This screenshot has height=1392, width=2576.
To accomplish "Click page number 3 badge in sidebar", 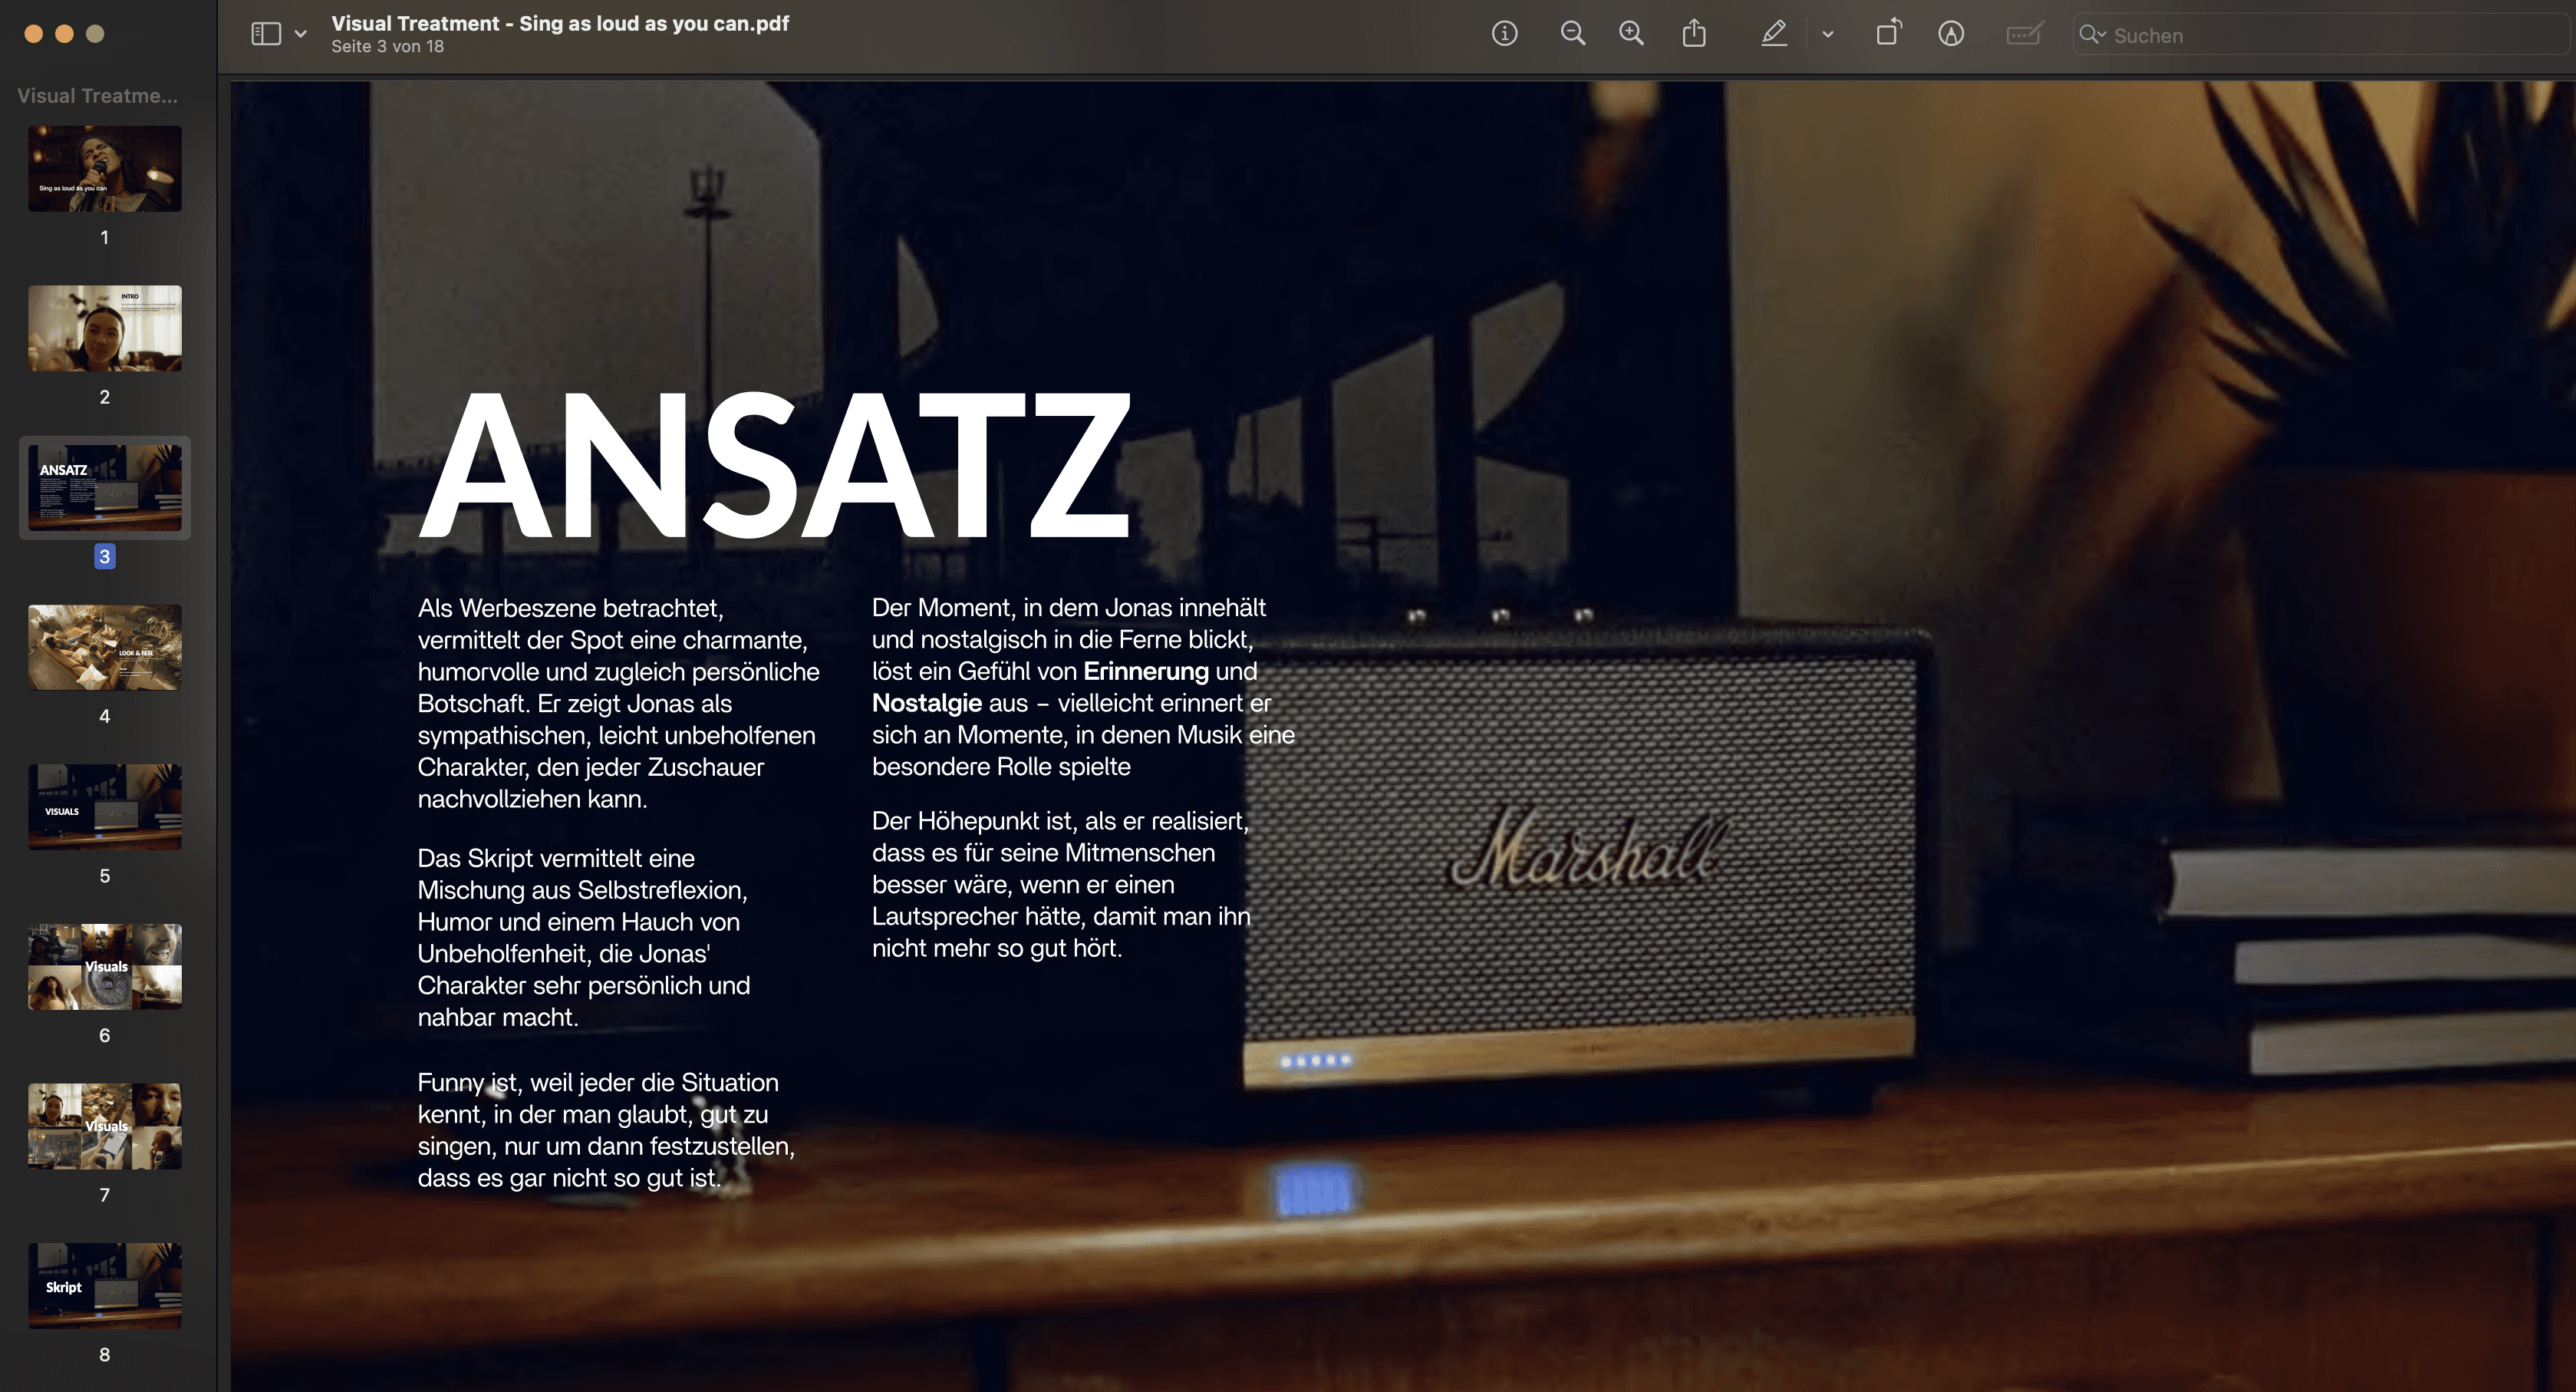I will pyautogui.click(x=105, y=557).
